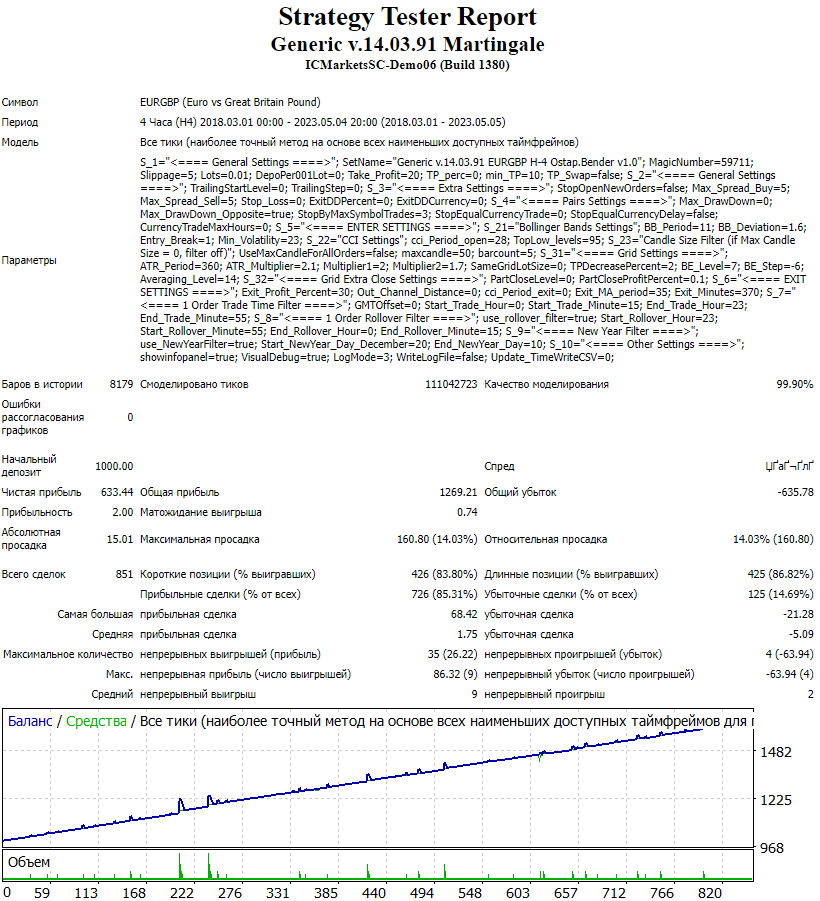Click the Общий убыток value -635.78
This screenshot has width=820, height=901.
[795, 492]
